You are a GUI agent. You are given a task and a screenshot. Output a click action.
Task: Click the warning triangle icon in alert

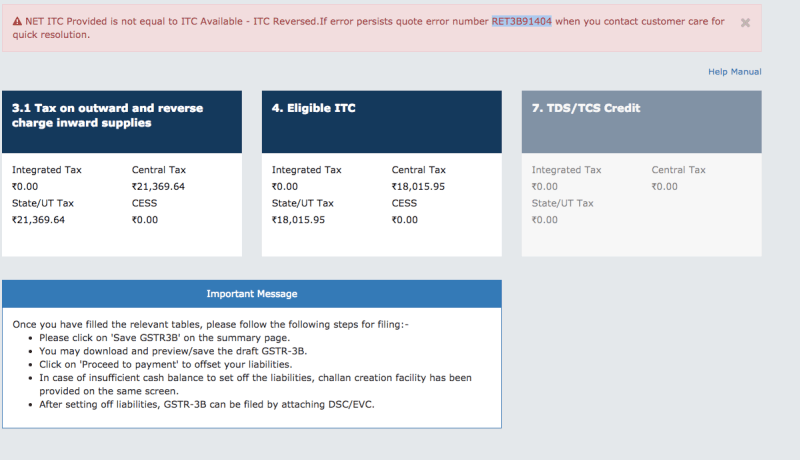(17, 21)
